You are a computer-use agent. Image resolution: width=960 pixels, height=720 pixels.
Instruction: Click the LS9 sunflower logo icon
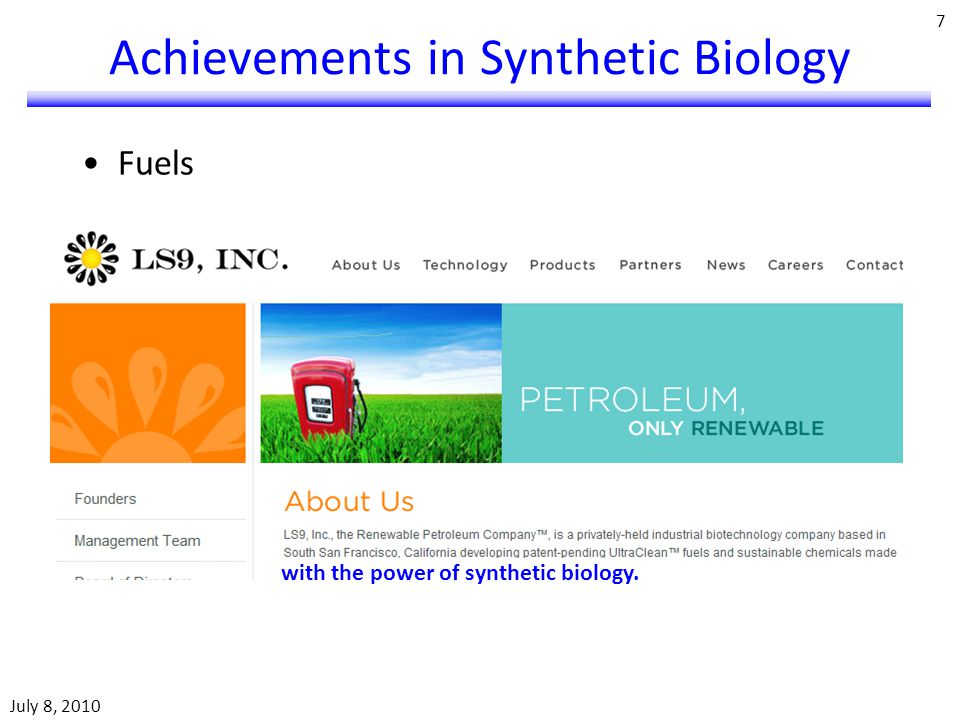(x=91, y=258)
